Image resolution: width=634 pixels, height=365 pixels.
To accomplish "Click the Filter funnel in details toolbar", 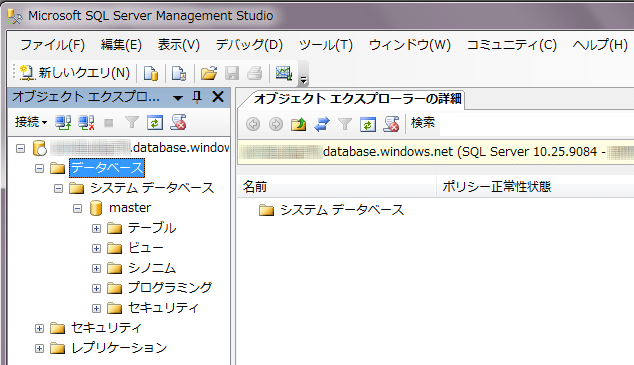I will pos(344,124).
